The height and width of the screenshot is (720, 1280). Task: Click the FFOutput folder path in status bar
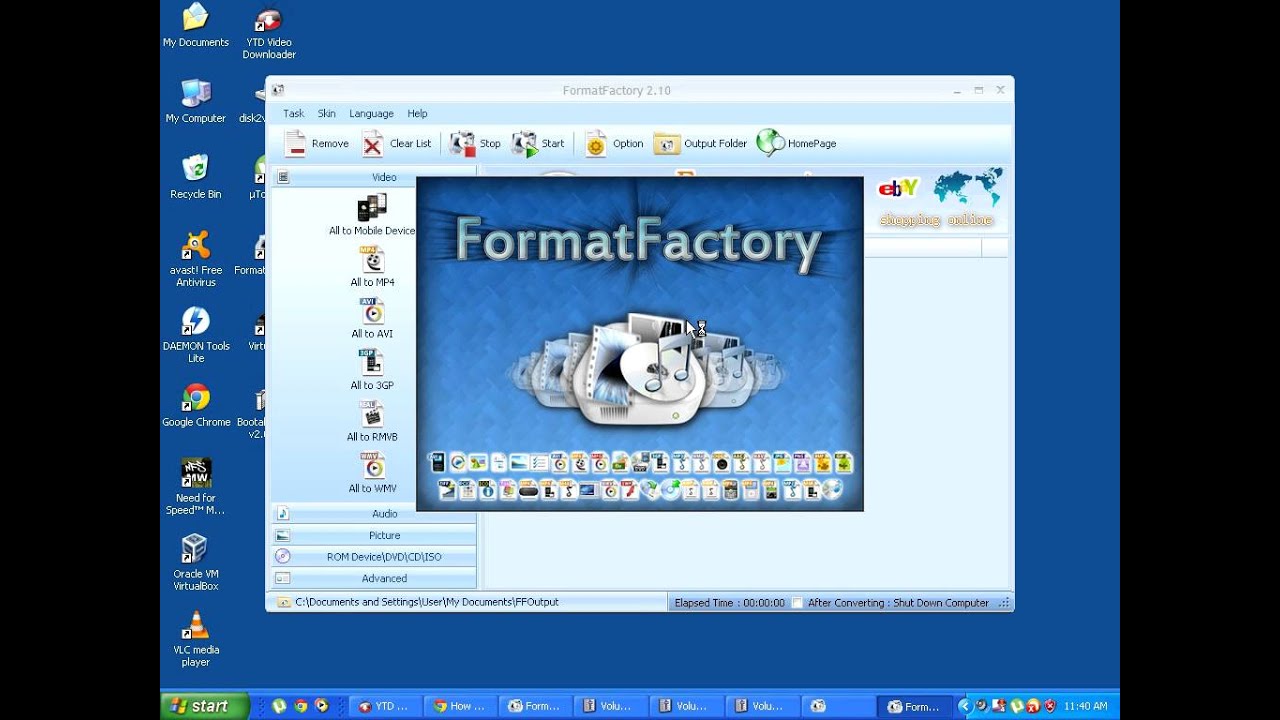(x=427, y=602)
